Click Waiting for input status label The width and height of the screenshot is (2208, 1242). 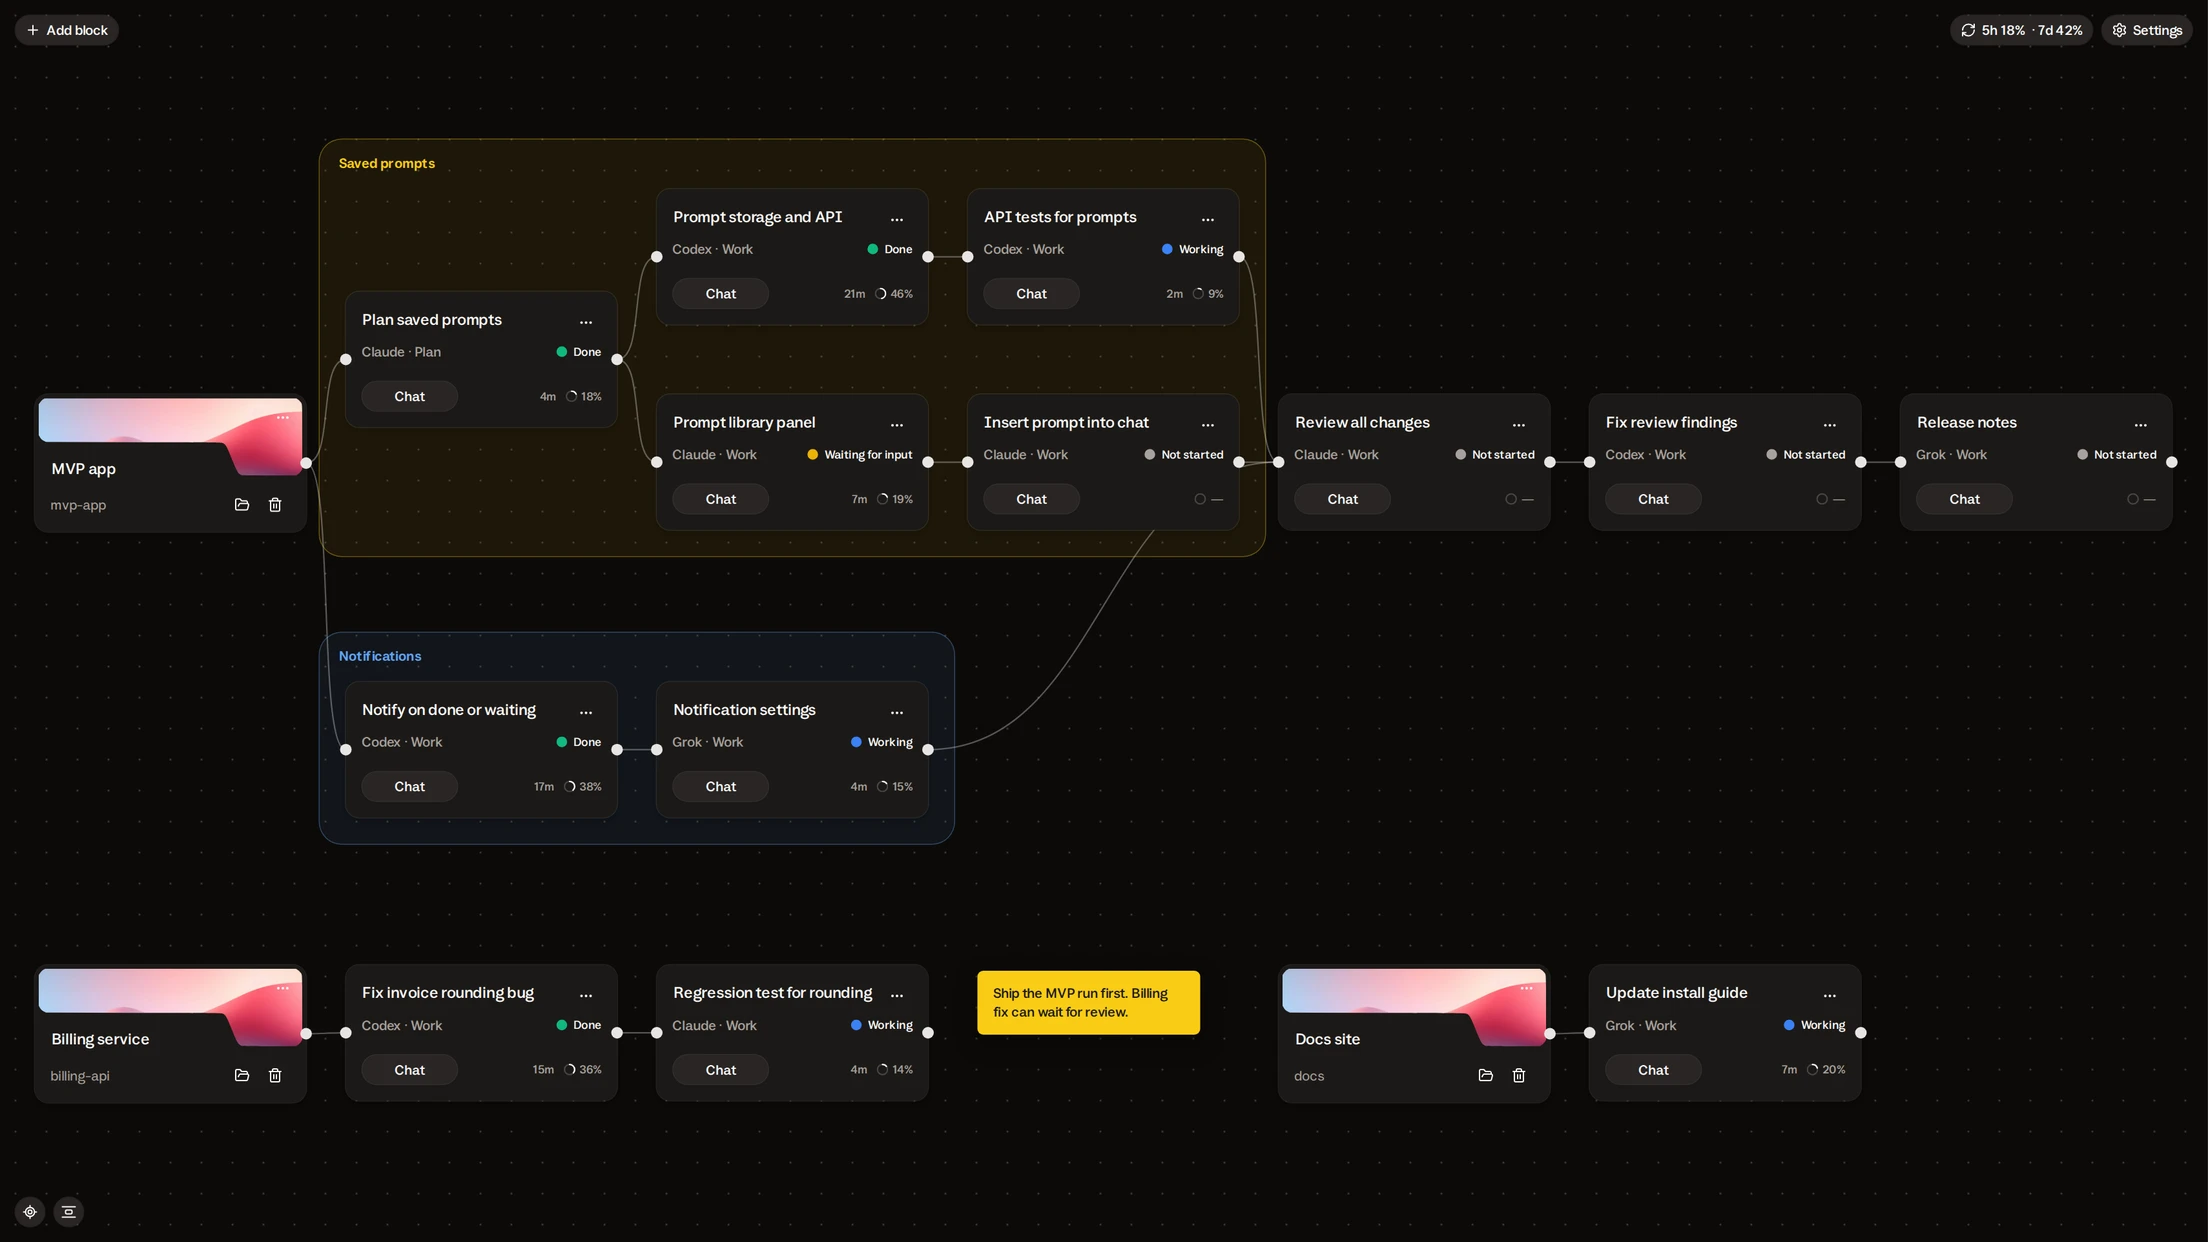click(x=860, y=455)
